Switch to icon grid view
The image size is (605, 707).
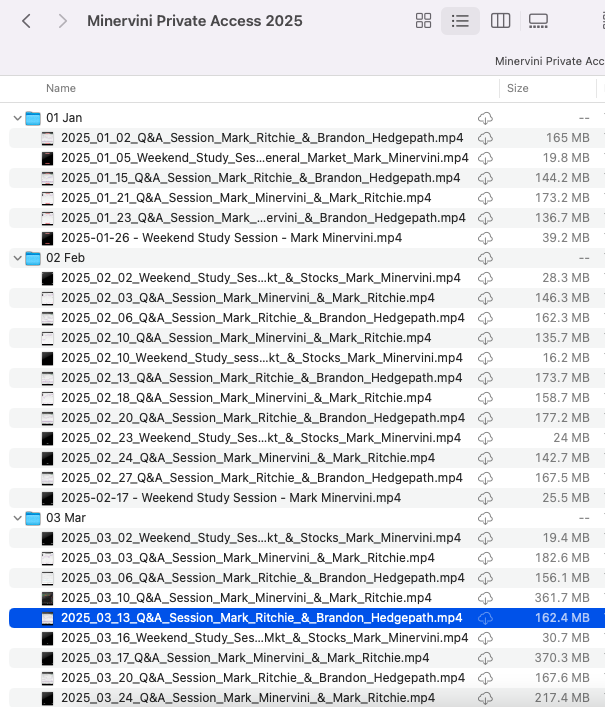coord(423,21)
